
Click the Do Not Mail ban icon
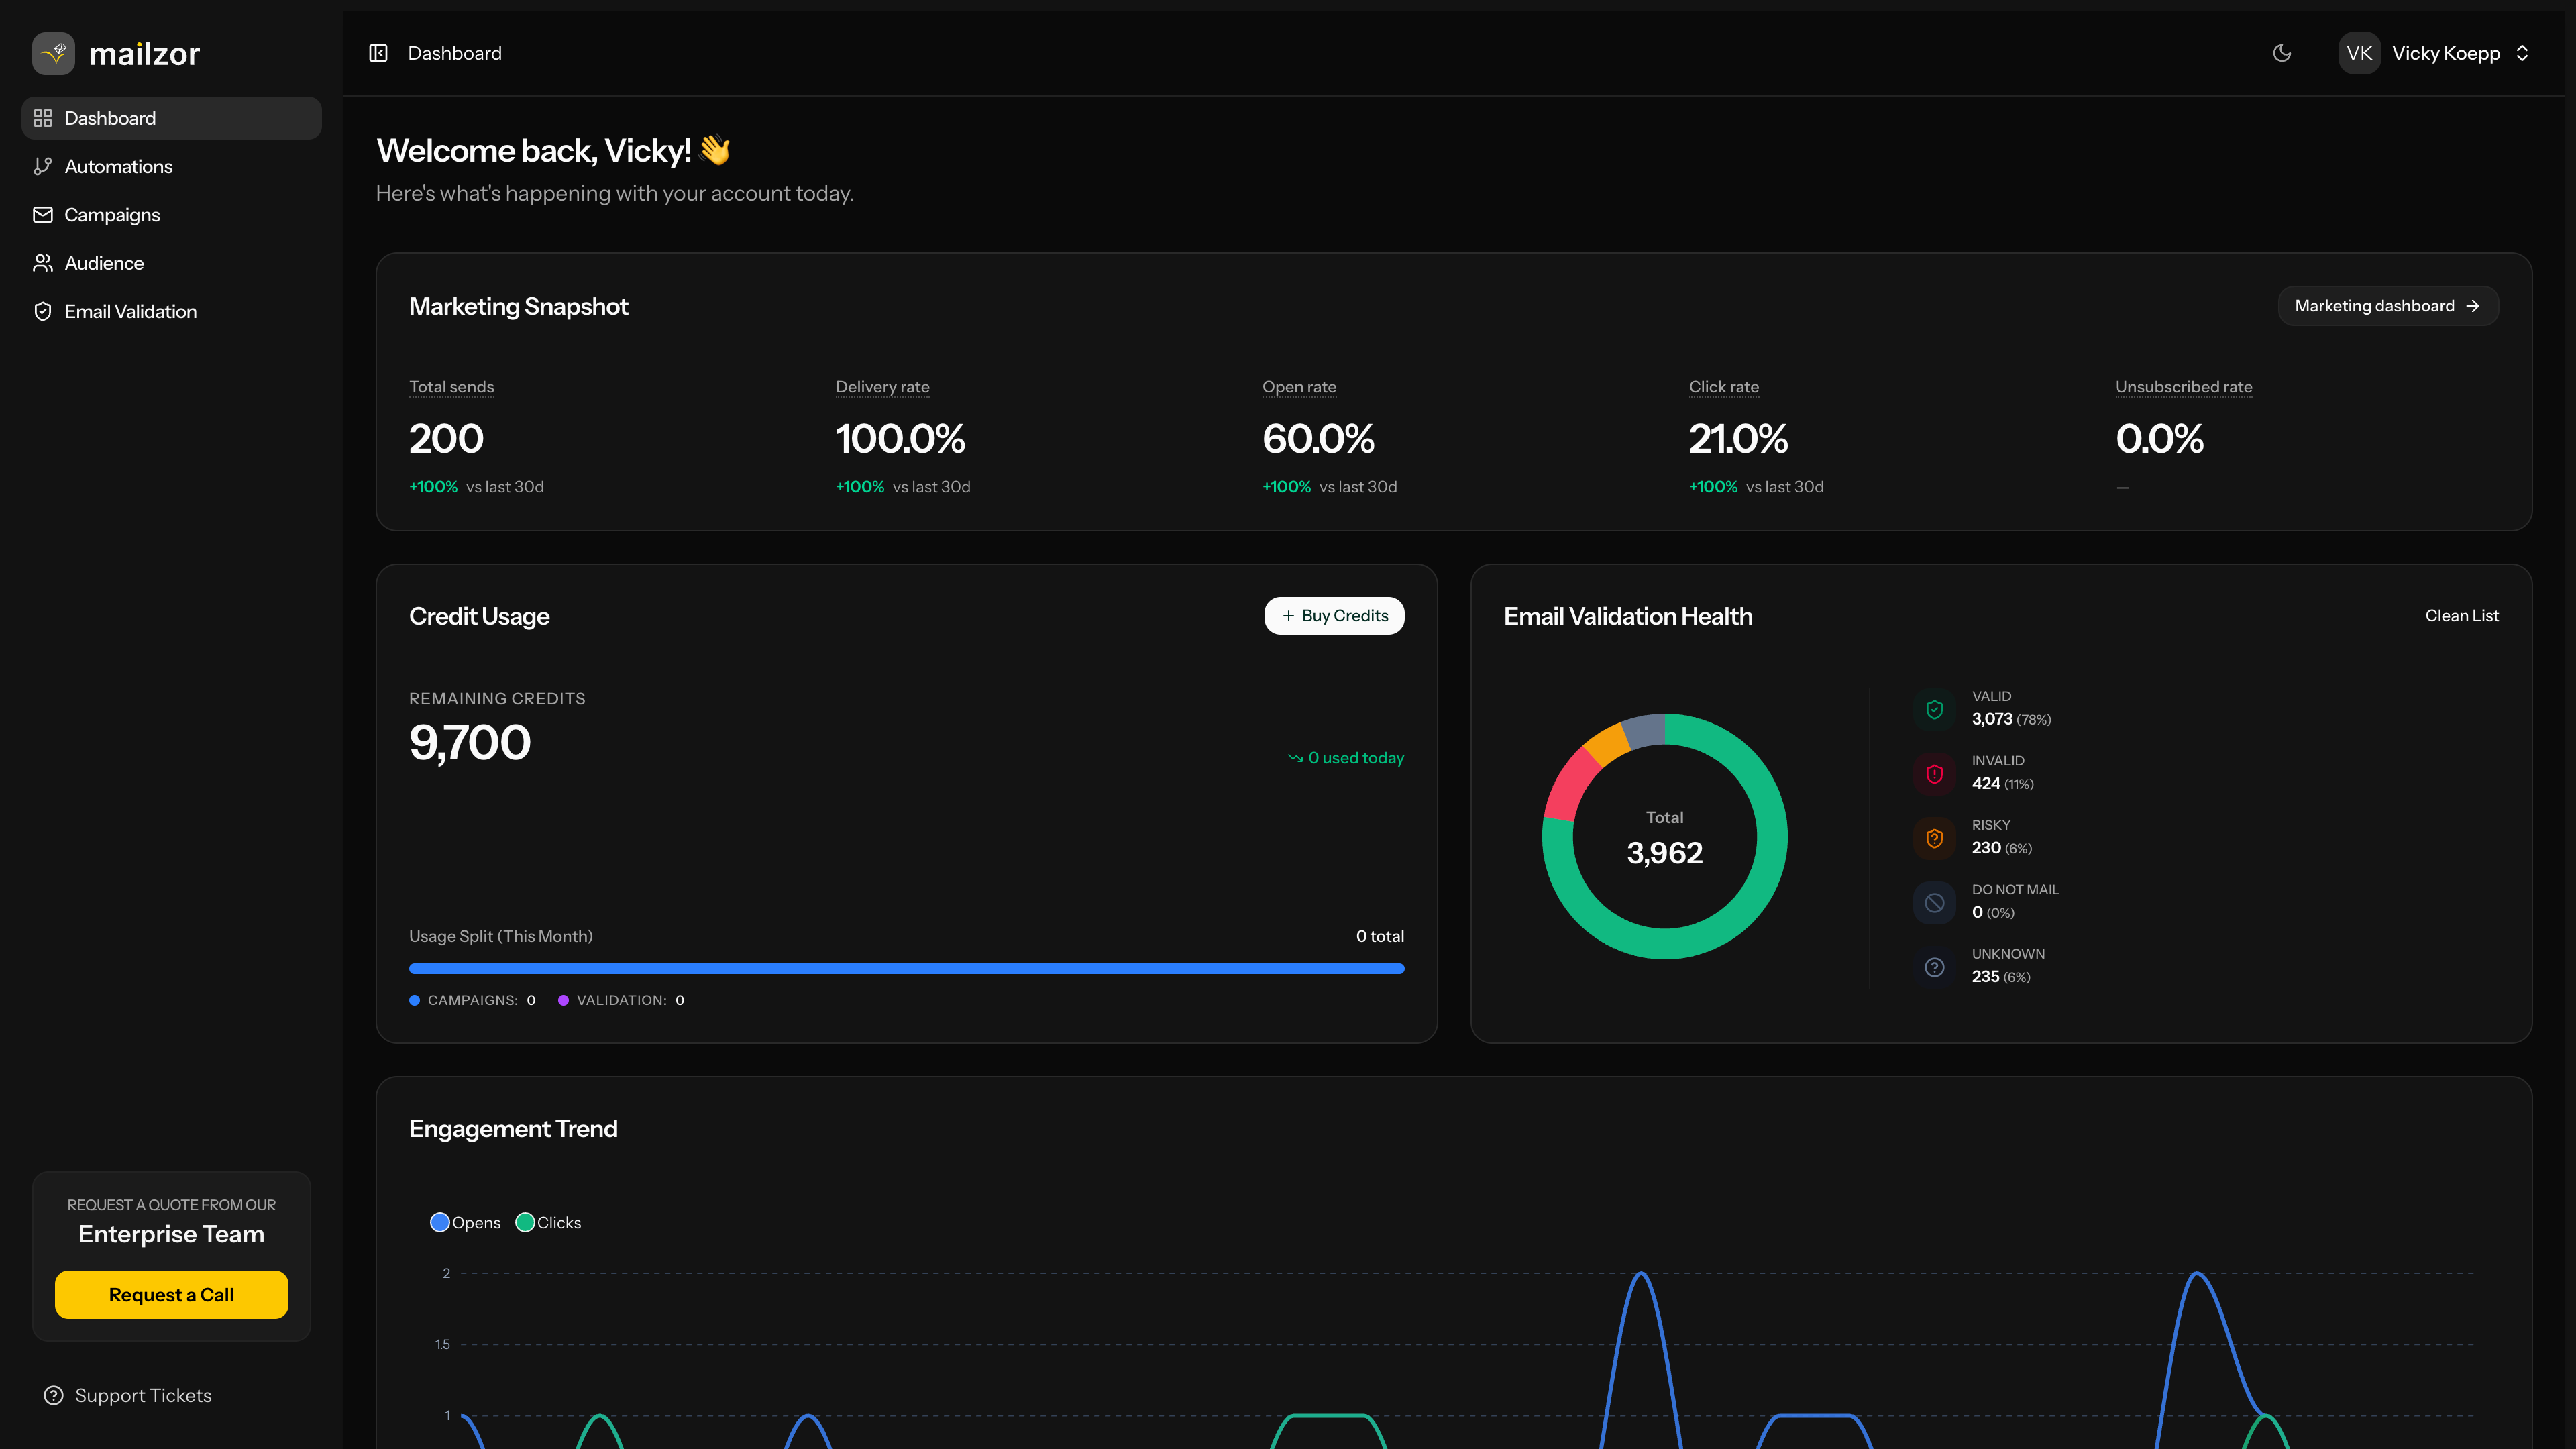pos(1935,902)
